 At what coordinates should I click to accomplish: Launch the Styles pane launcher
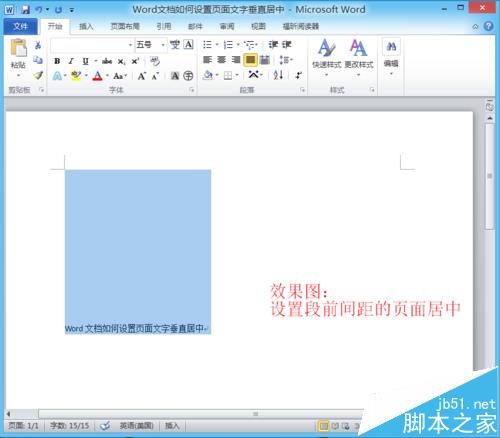372,90
